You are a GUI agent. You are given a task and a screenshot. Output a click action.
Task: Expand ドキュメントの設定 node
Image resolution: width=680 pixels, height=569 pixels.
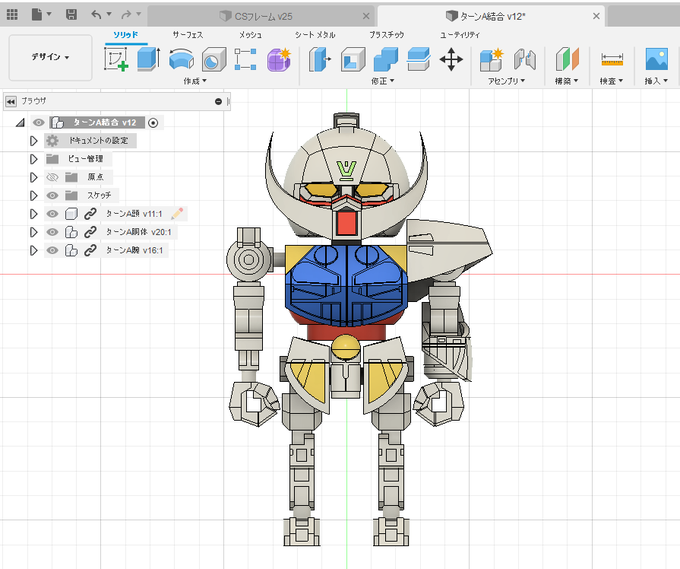click(x=33, y=141)
